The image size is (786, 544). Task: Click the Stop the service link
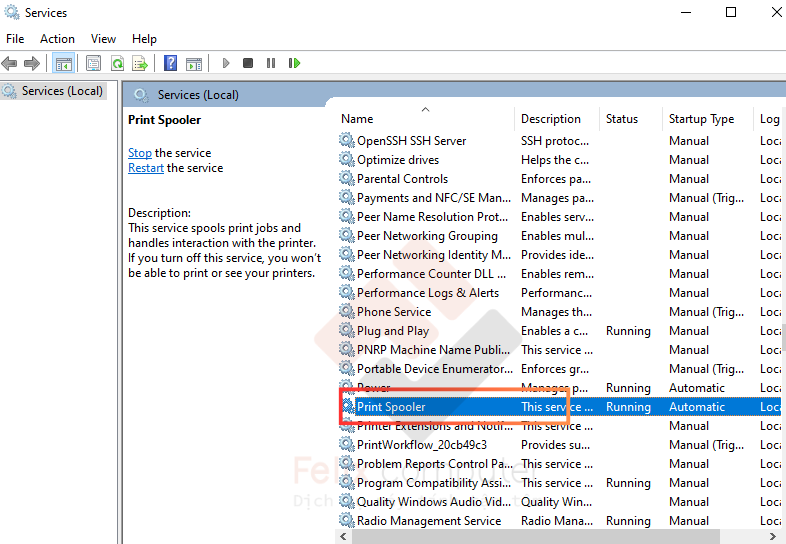click(x=140, y=153)
